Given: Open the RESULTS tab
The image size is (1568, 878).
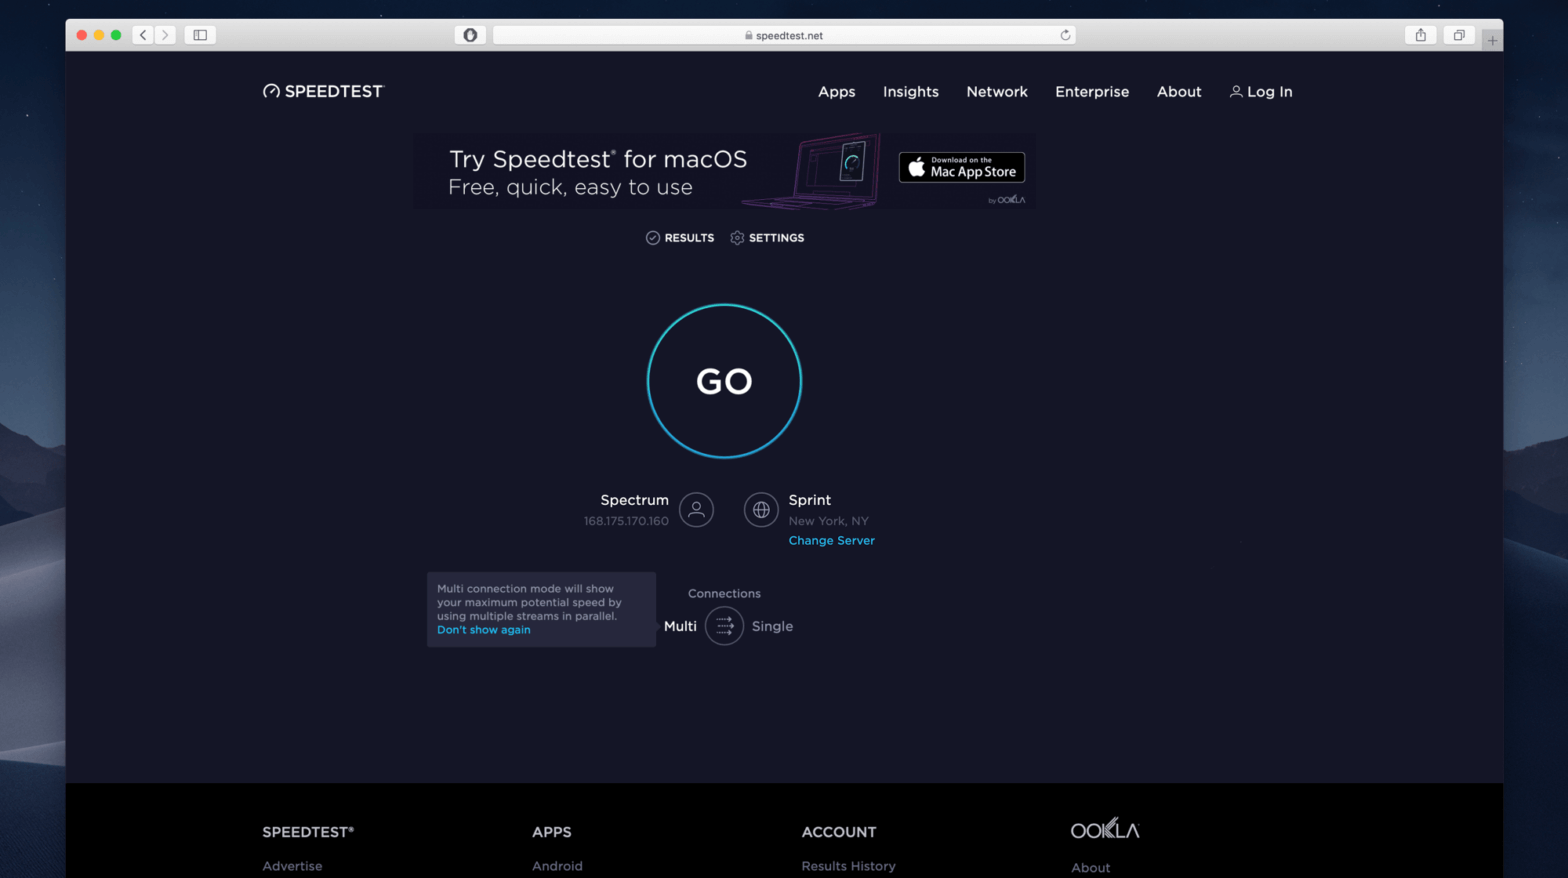Looking at the screenshot, I should point(680,238).
